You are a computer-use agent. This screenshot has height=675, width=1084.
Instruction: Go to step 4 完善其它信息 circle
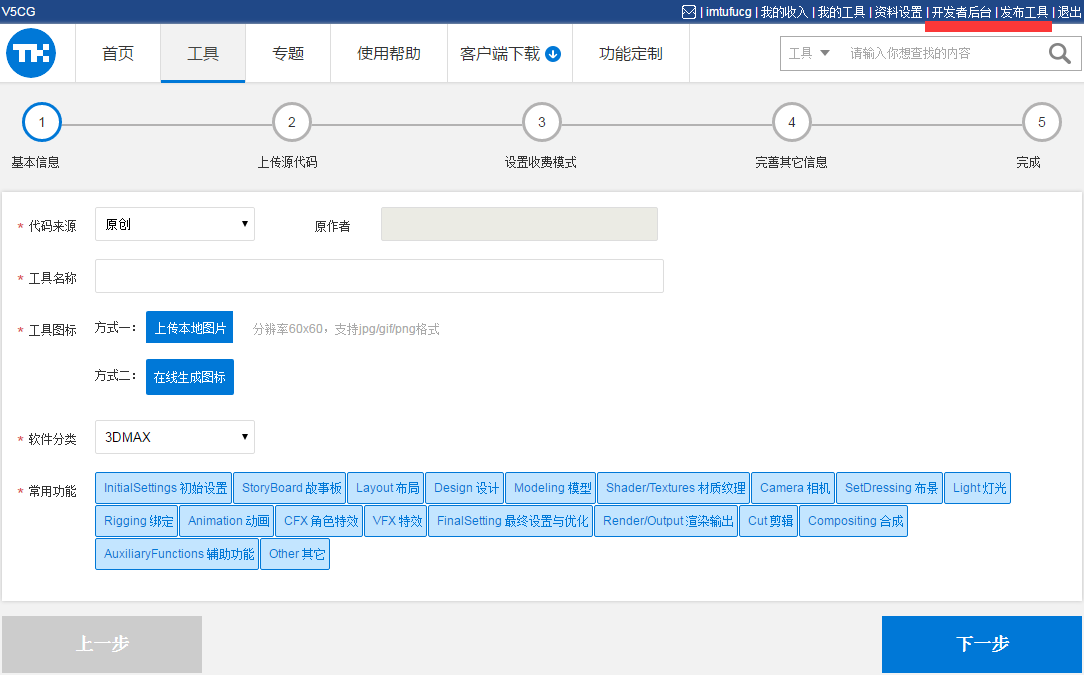click(x=792, y=122)
